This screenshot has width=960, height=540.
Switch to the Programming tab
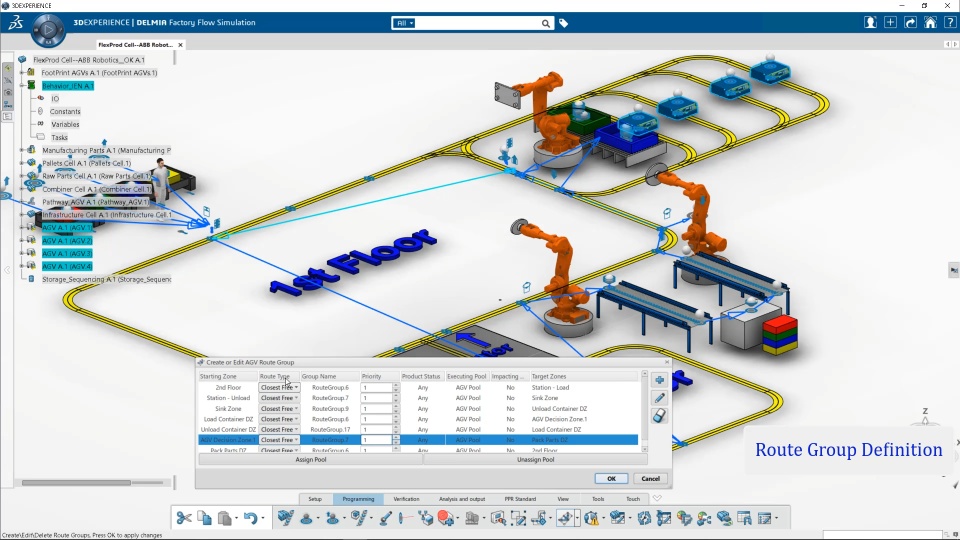(358, 499)
